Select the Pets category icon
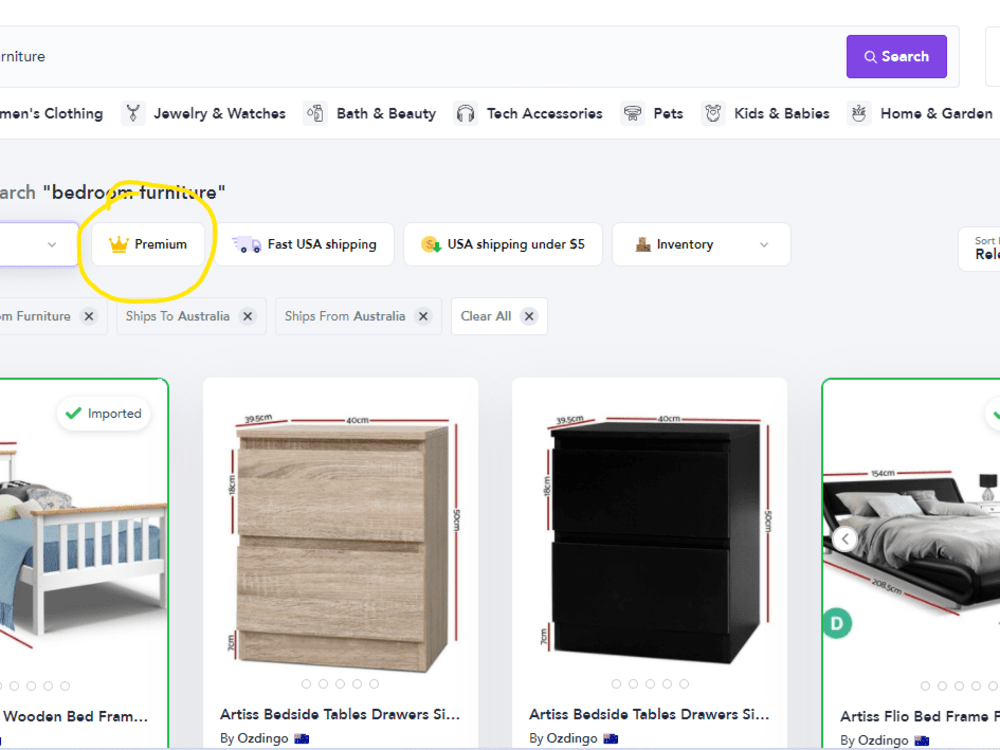 631,113
